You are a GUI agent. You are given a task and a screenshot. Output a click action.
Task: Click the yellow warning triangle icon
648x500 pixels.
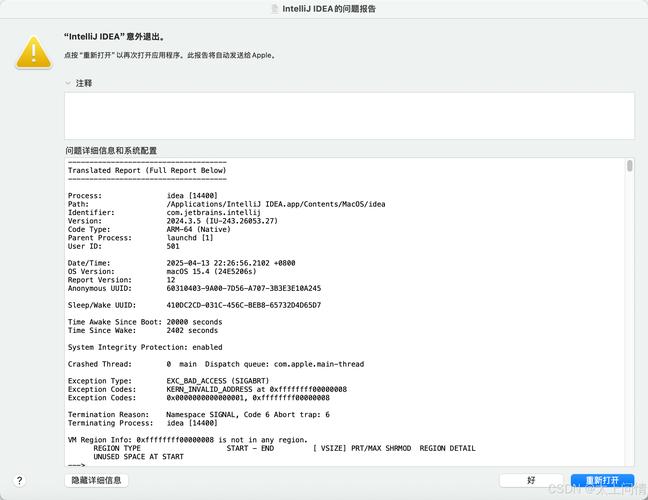(33, 50)
